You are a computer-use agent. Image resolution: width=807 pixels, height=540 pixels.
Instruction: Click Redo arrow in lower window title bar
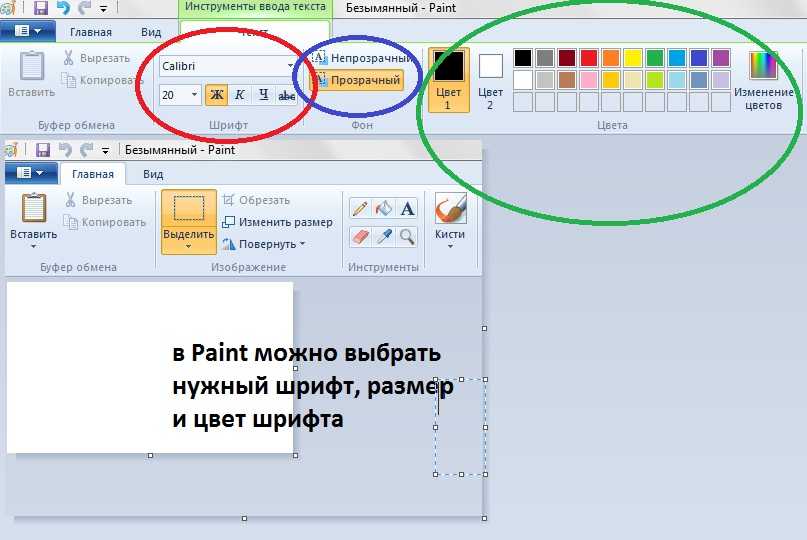tap(86, 150)
